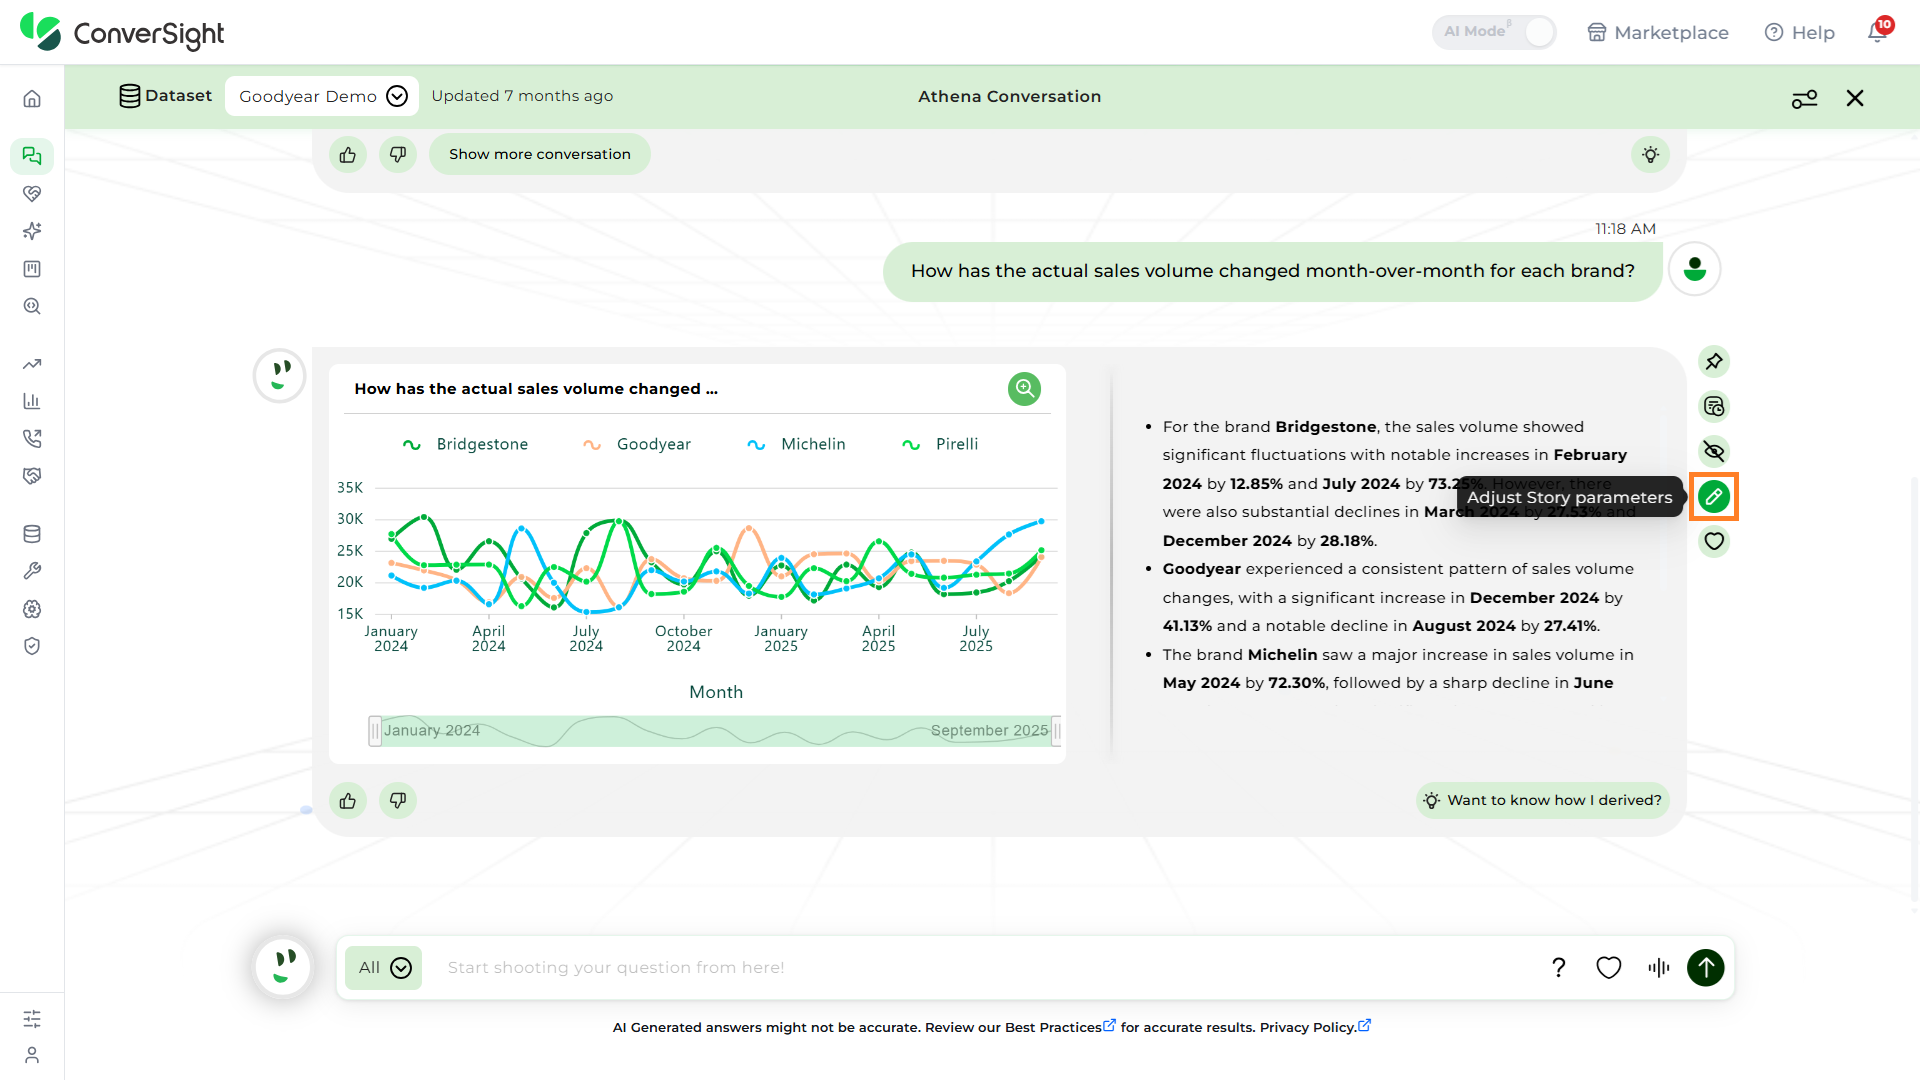Open the handshake sidebar icon
Screen dimensions: 1920x1080
(32, 476)
